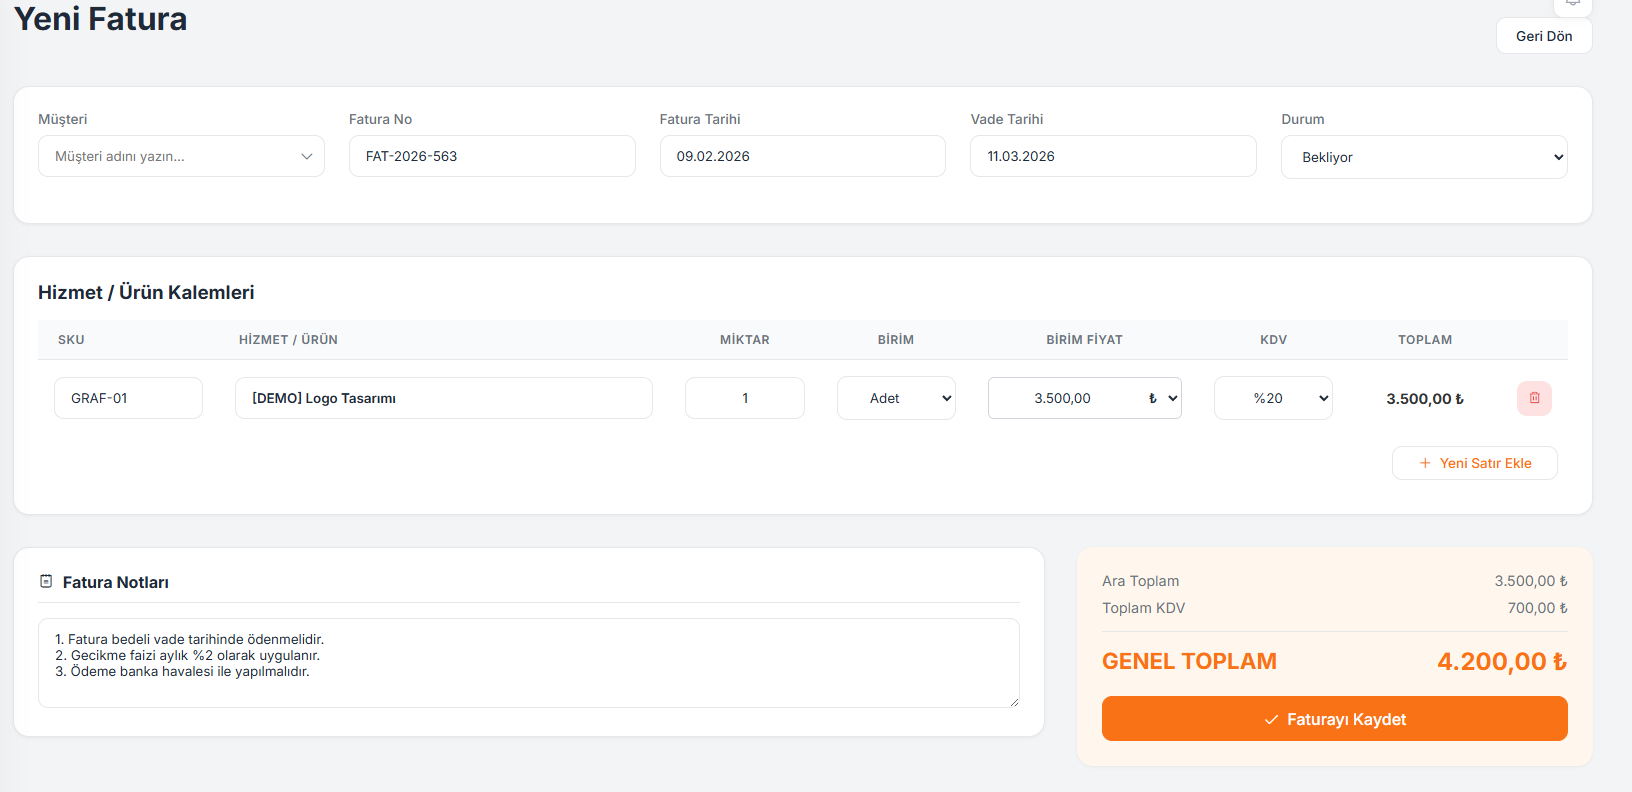
Task: Click the Fatura No field FAT-2026-563
Action: click(x=492, y=156)
